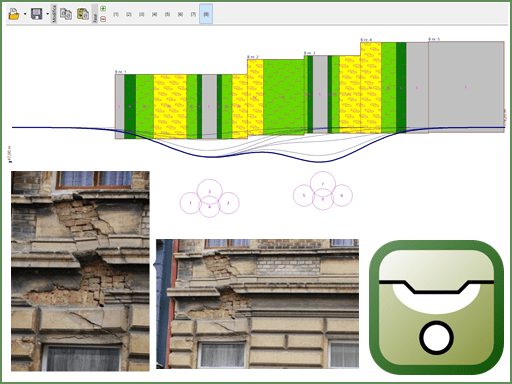Click the Paste clipboard icon
Image resolution: width=512 pixels, height=384 pixels.
83,14
